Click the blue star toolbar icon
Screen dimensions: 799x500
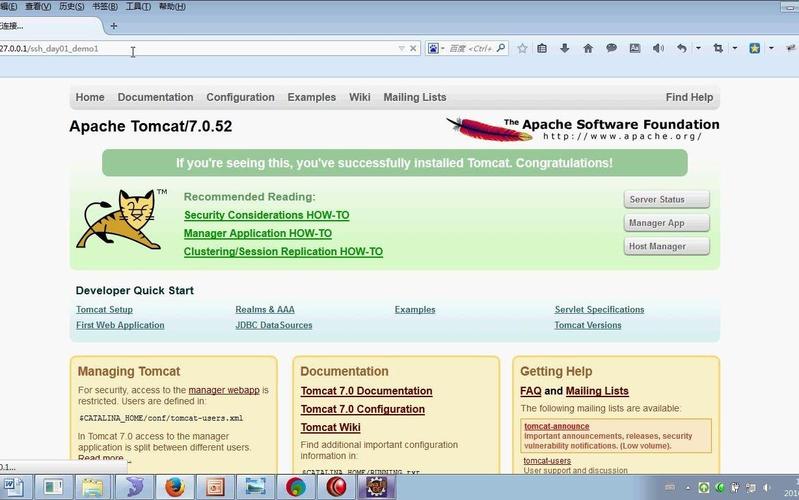point(755,48)
